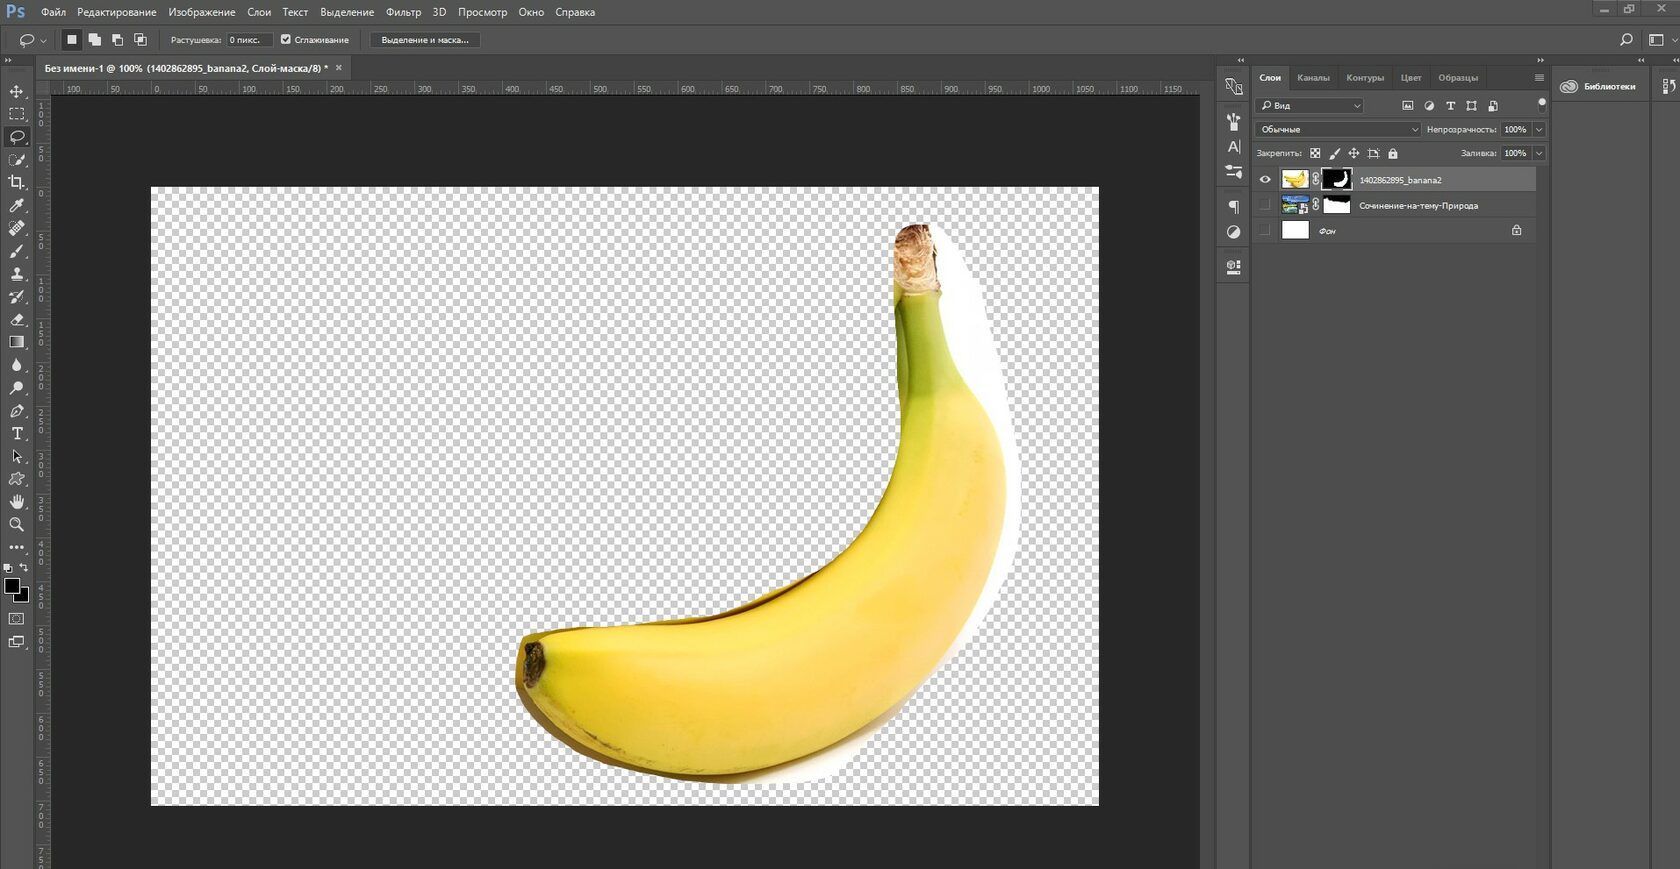This screenshot has height=869, width=1680.
Task: Open the Вид layer filter dropdown
Action: 1310,105
